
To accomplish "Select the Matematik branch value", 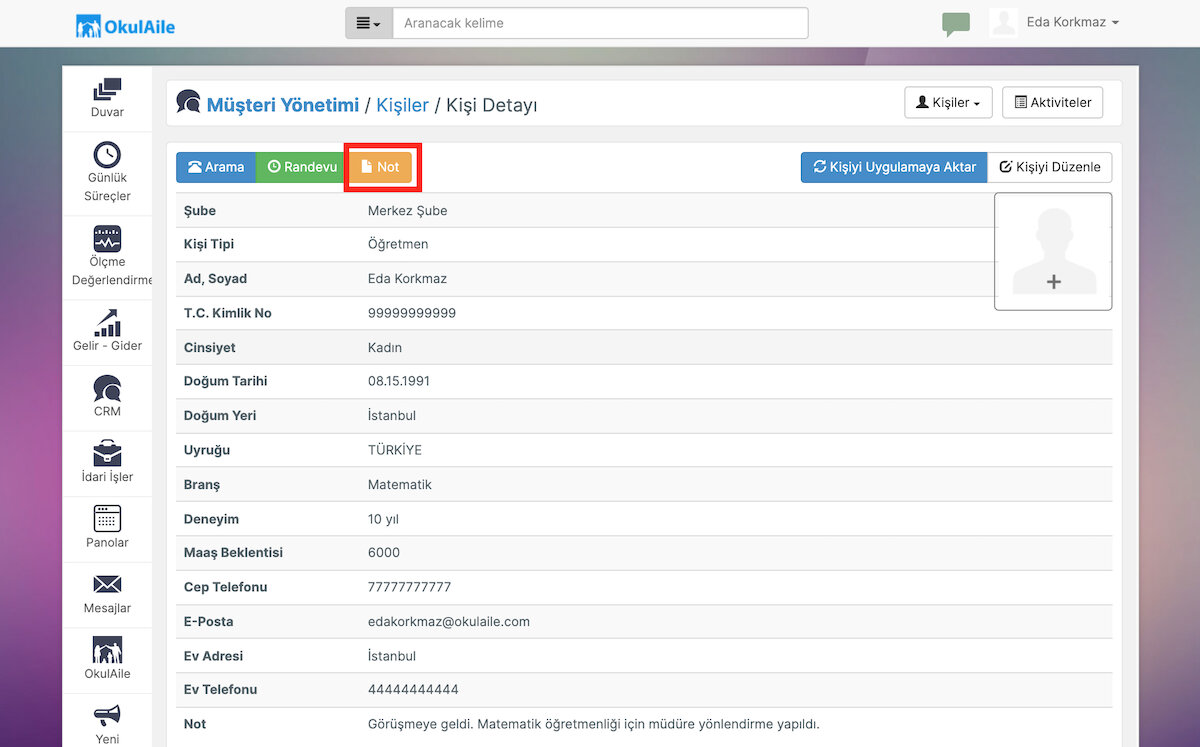I will click(400, 485).
